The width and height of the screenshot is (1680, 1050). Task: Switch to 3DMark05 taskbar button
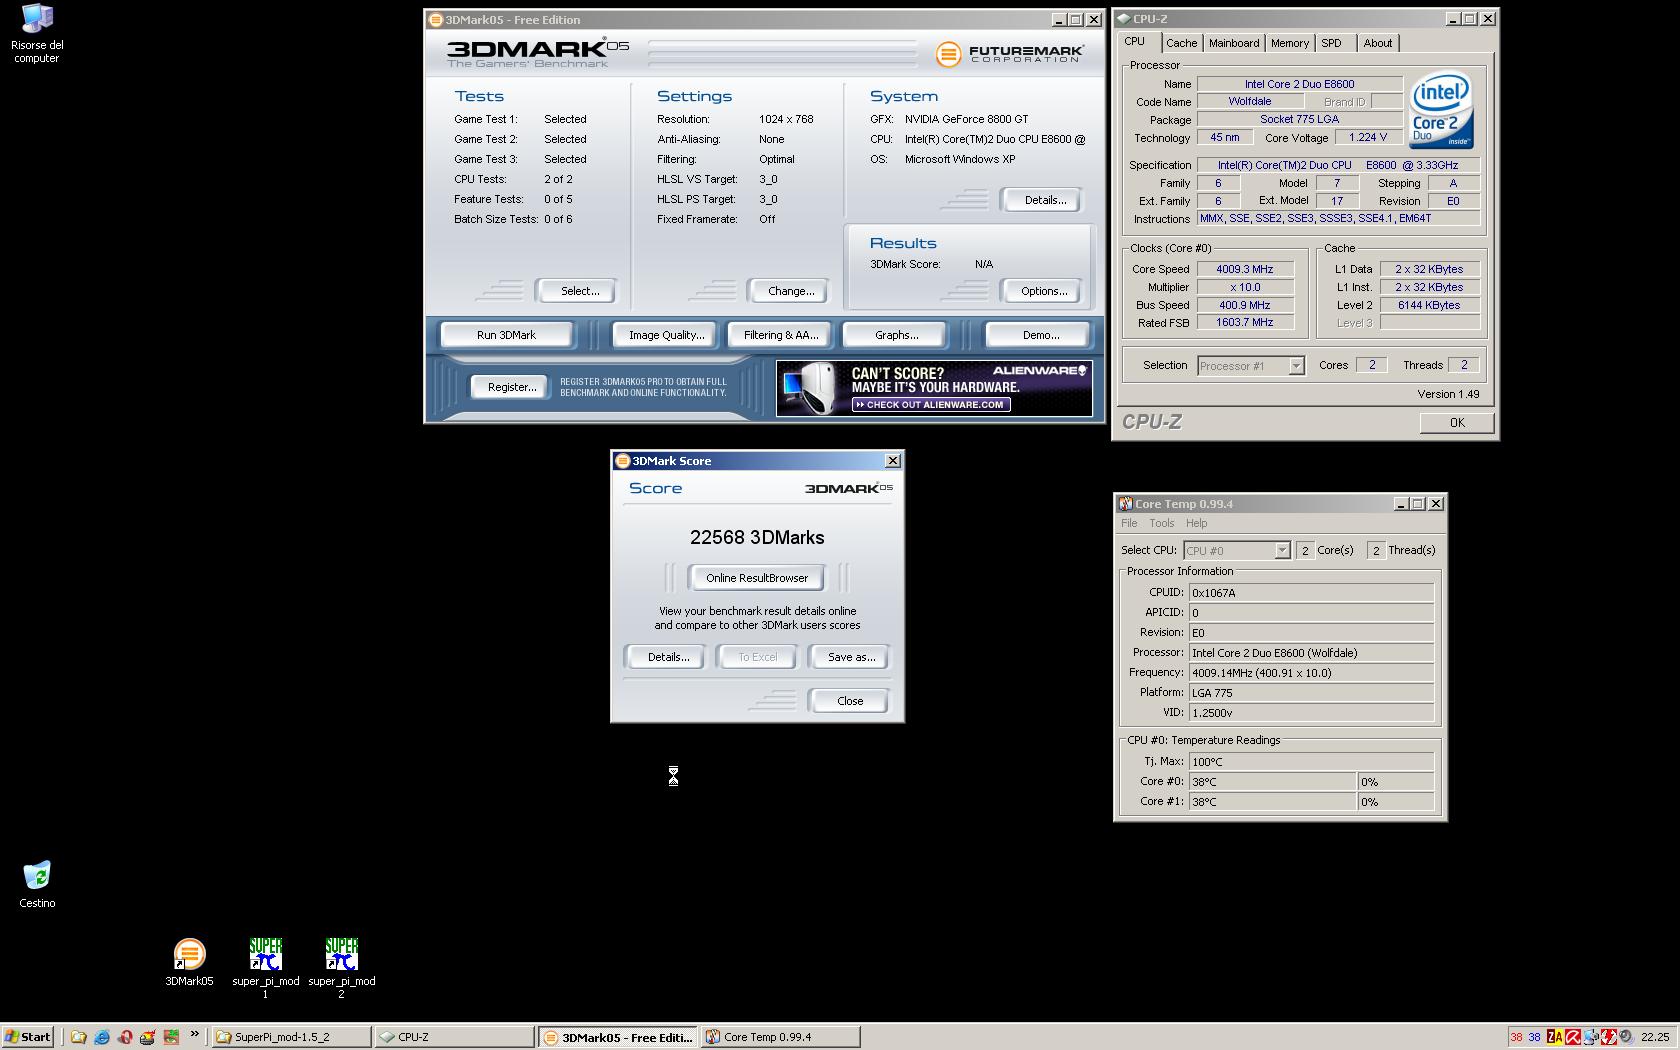(618, 1037)
